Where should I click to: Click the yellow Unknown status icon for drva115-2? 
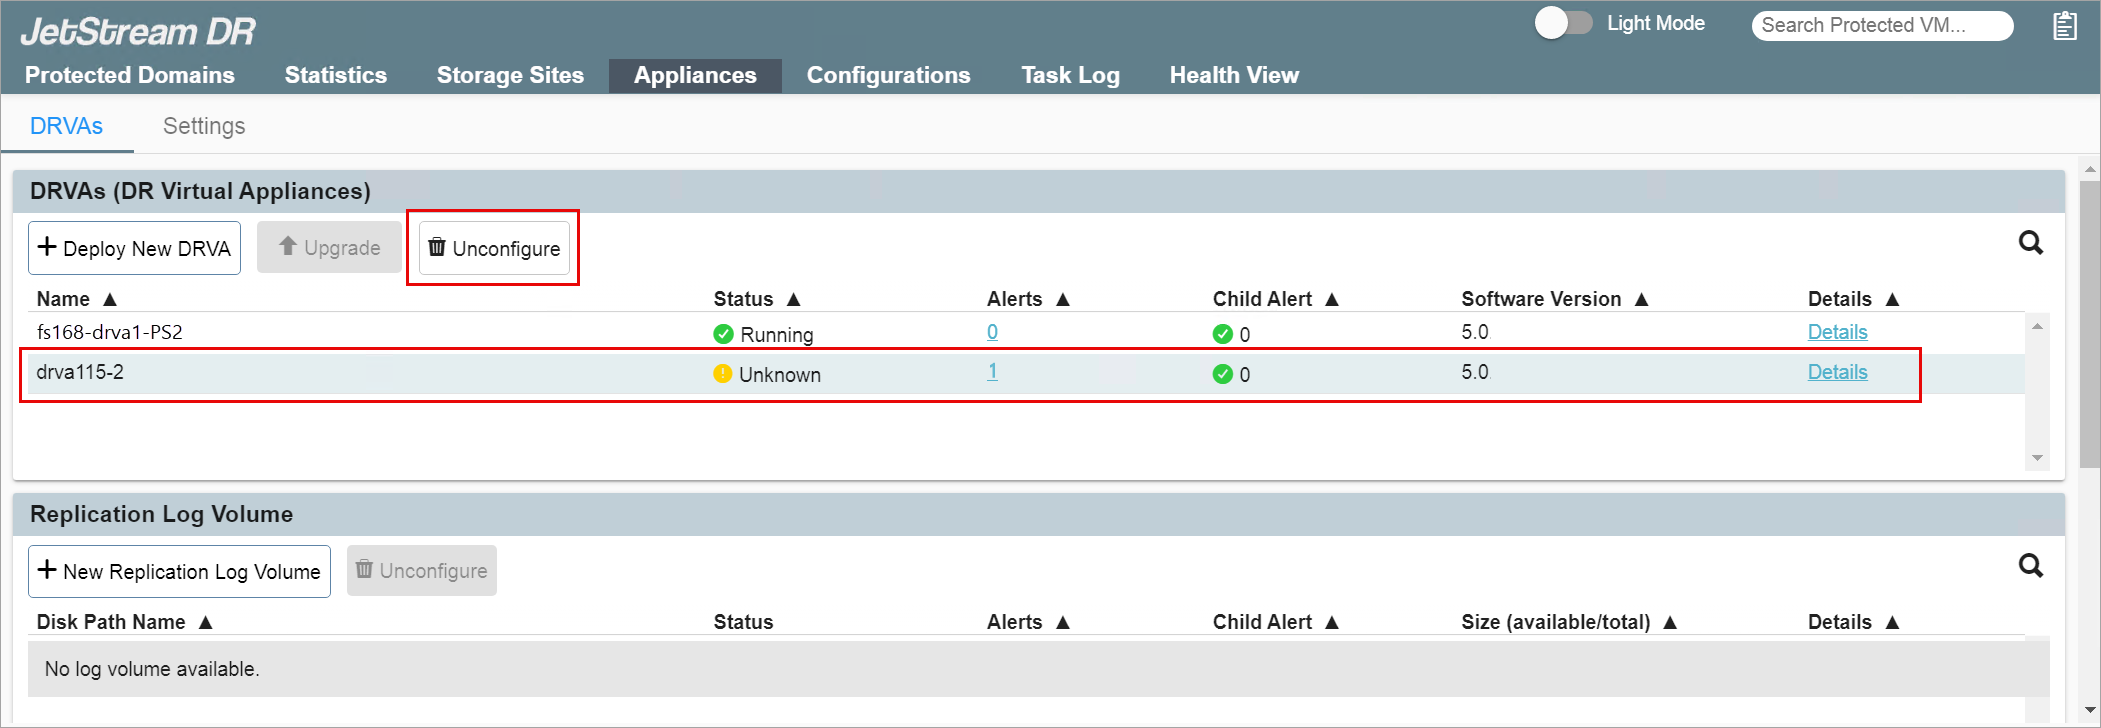click(x=723, y=374)
